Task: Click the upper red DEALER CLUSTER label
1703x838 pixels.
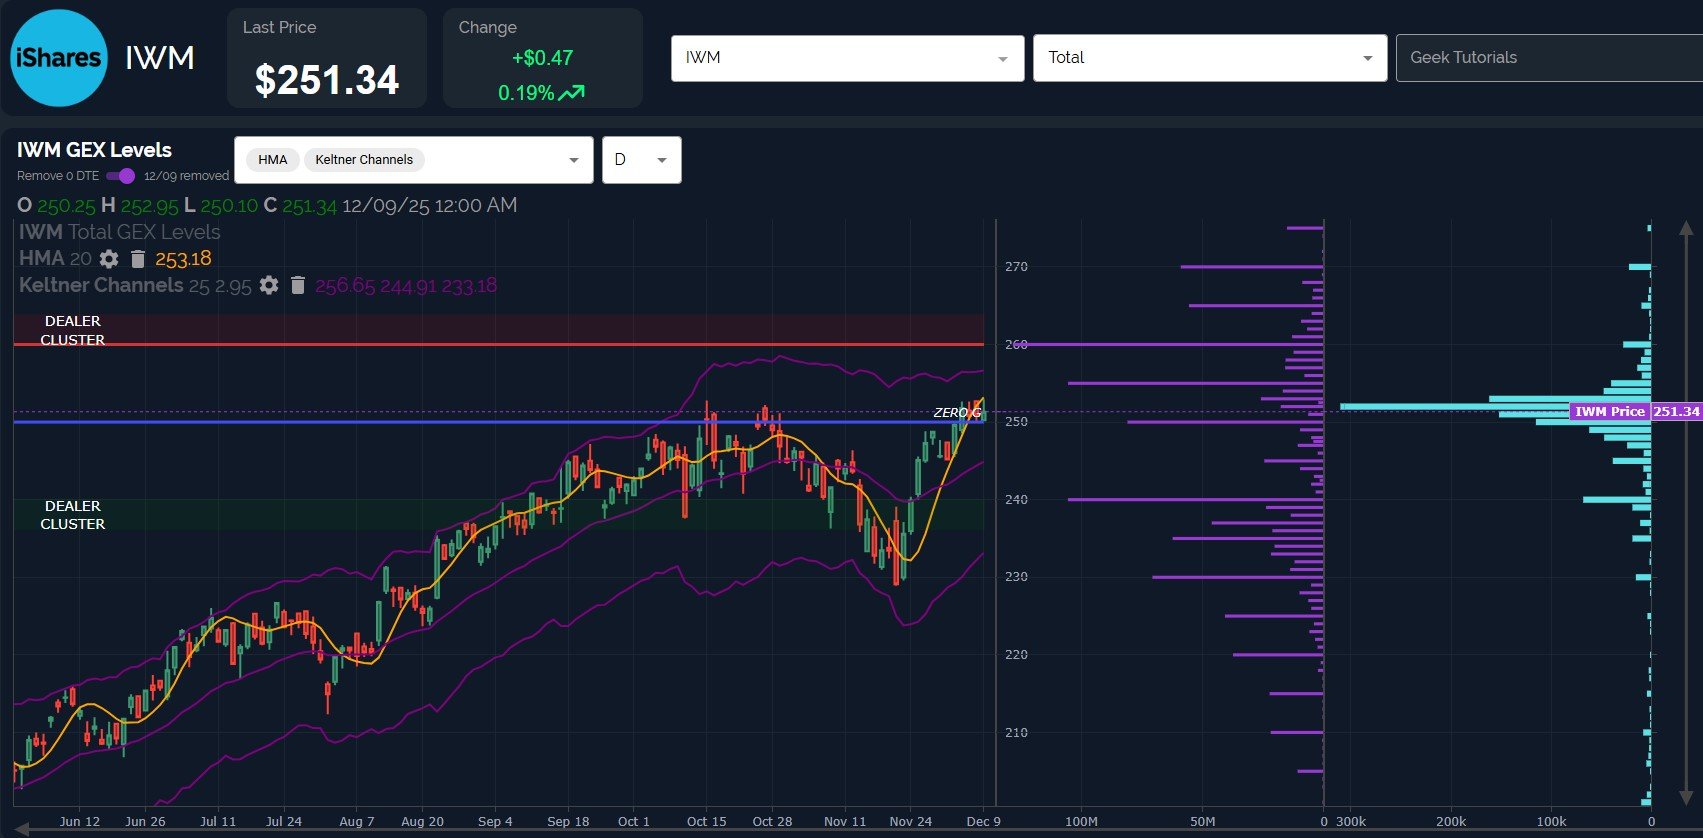Action: click(x=72, y=330)
